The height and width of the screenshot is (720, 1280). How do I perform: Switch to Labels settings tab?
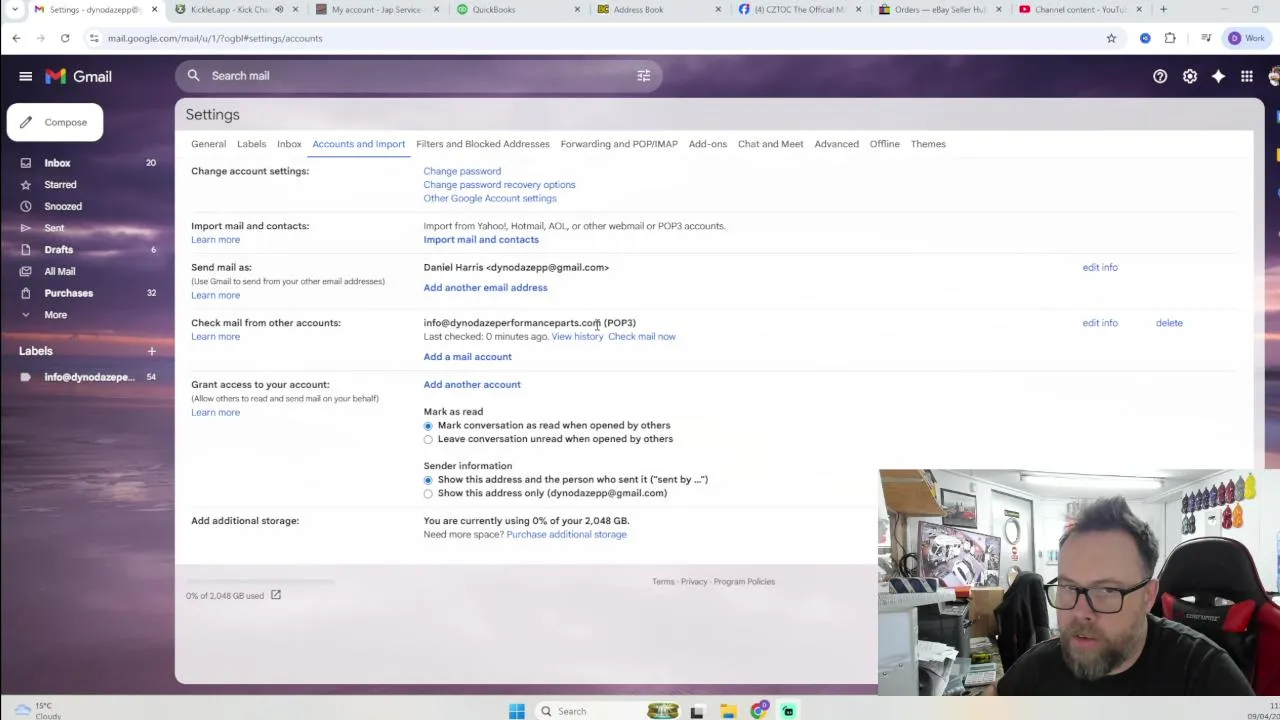[251, 144]
